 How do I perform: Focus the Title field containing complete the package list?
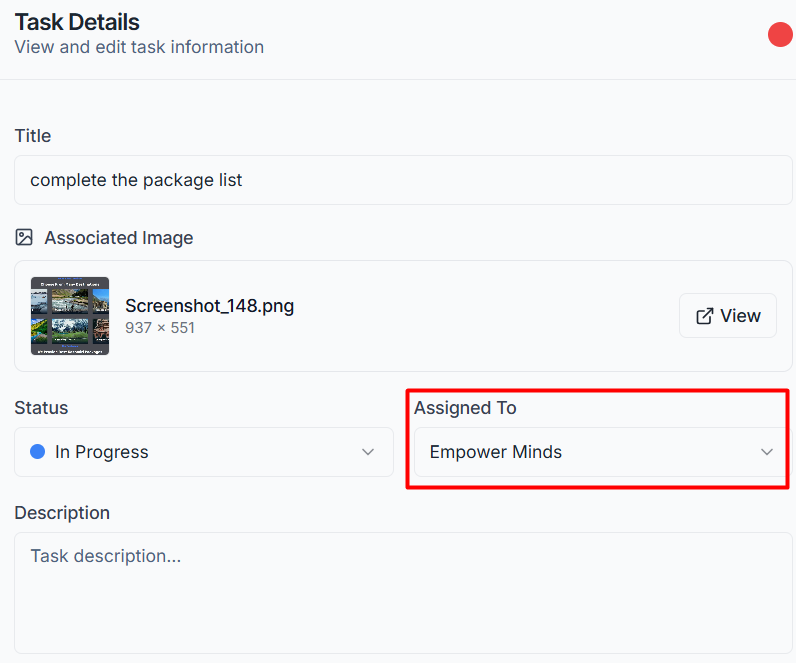coord(403,180)
